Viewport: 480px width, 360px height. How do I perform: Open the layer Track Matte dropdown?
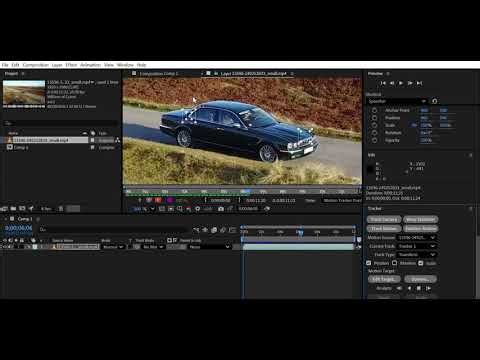point(154,247)
